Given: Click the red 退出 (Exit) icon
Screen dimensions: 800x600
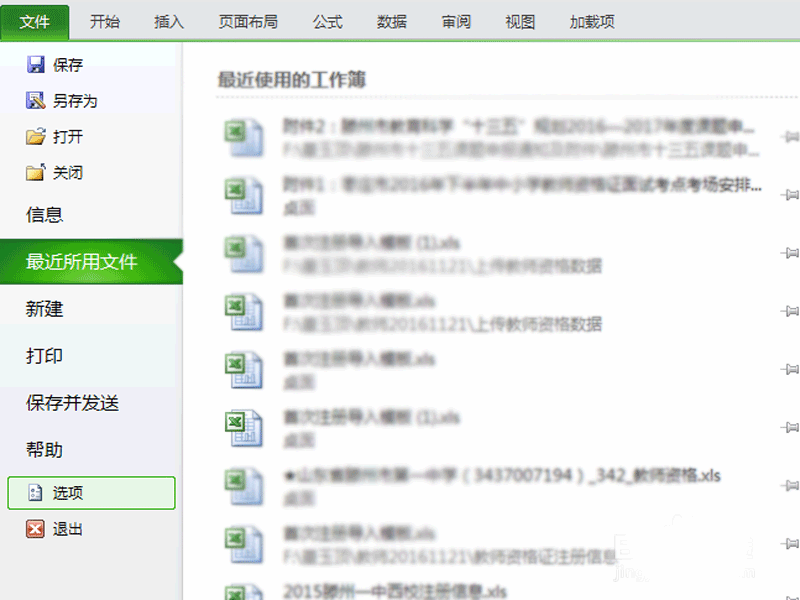Looking at the screenshot, I should [x=36, y=529].
